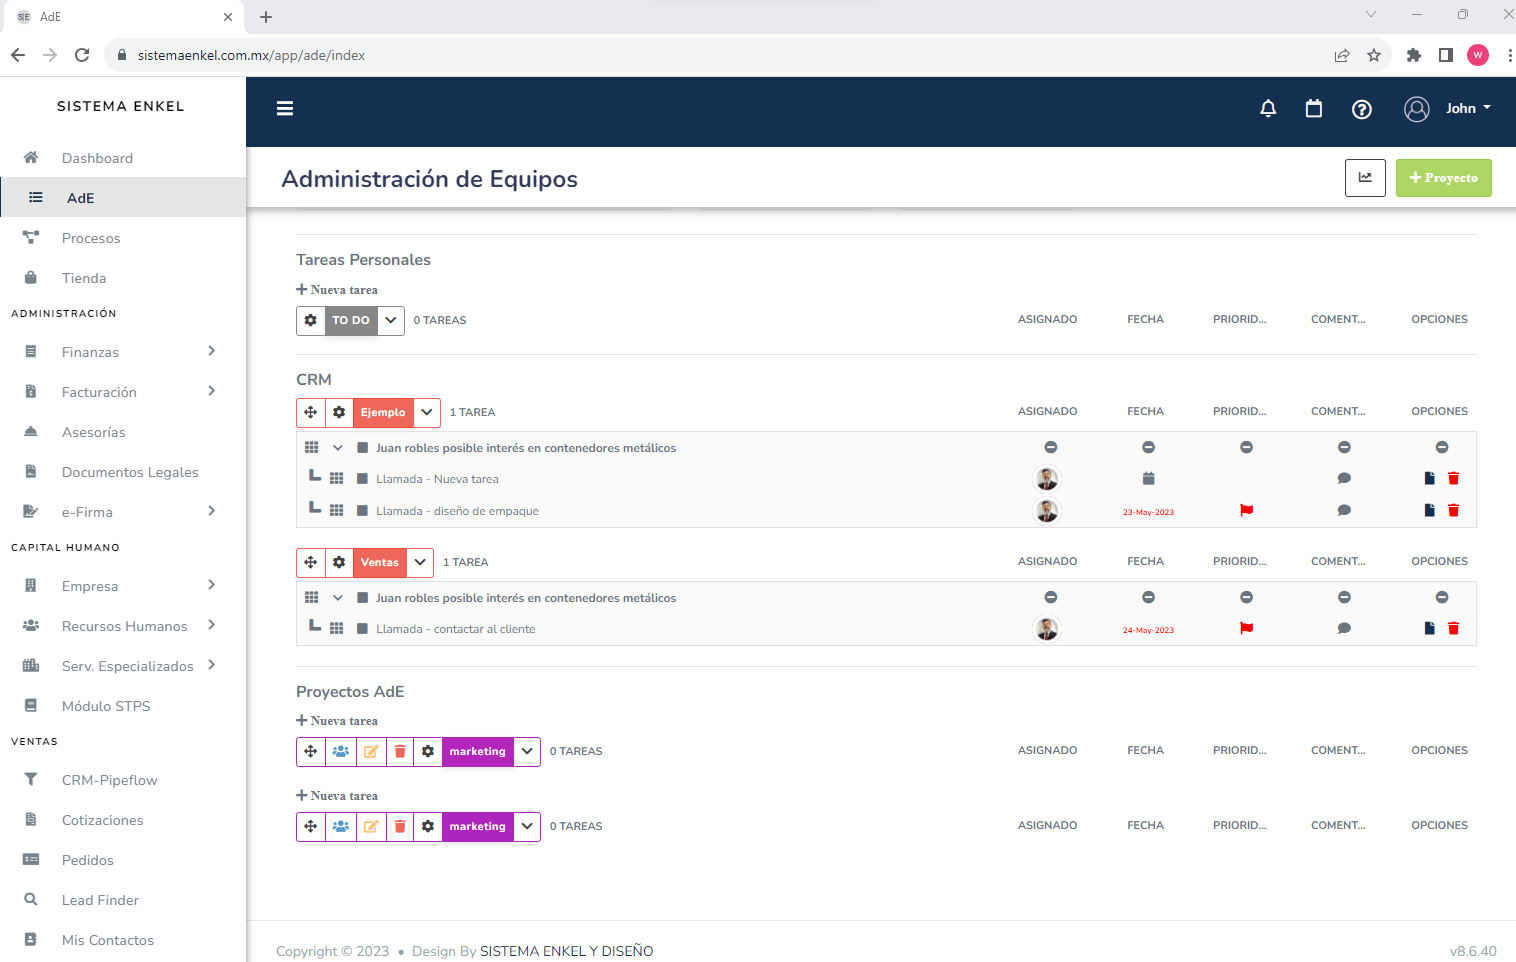This screenshot has width=1516, height=962.
Task: Open the calendar icon in the top bar
Action: pos(1314,108)
